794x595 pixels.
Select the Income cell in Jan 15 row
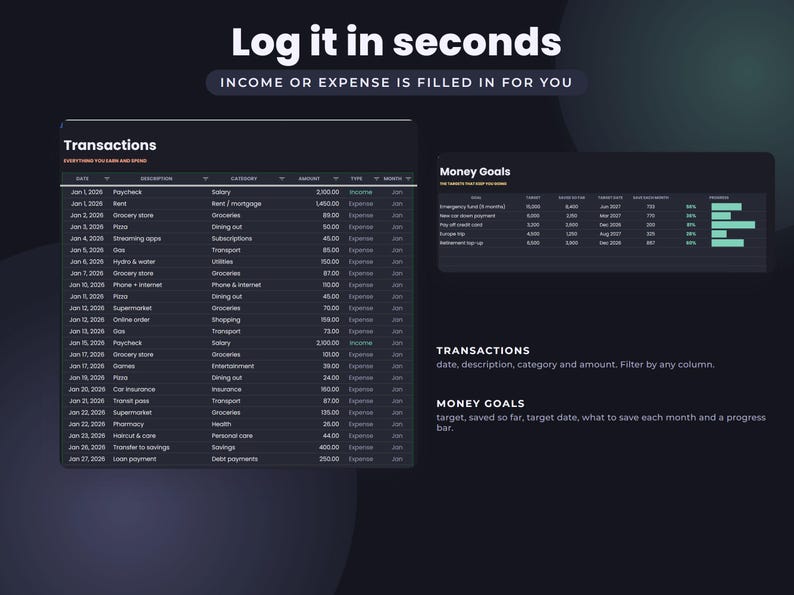coord(361,343)
